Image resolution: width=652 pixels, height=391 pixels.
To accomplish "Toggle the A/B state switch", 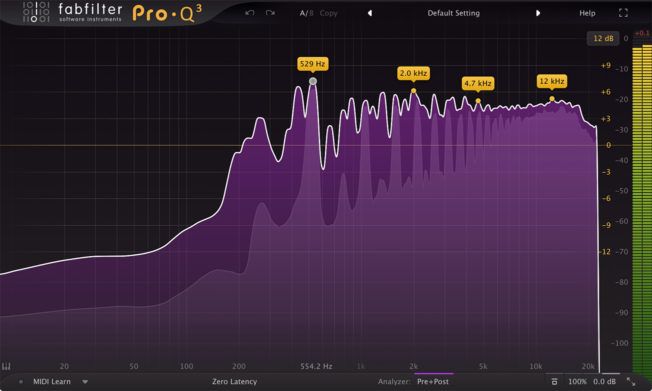I will pyautogui.click(x=306, y=13).
